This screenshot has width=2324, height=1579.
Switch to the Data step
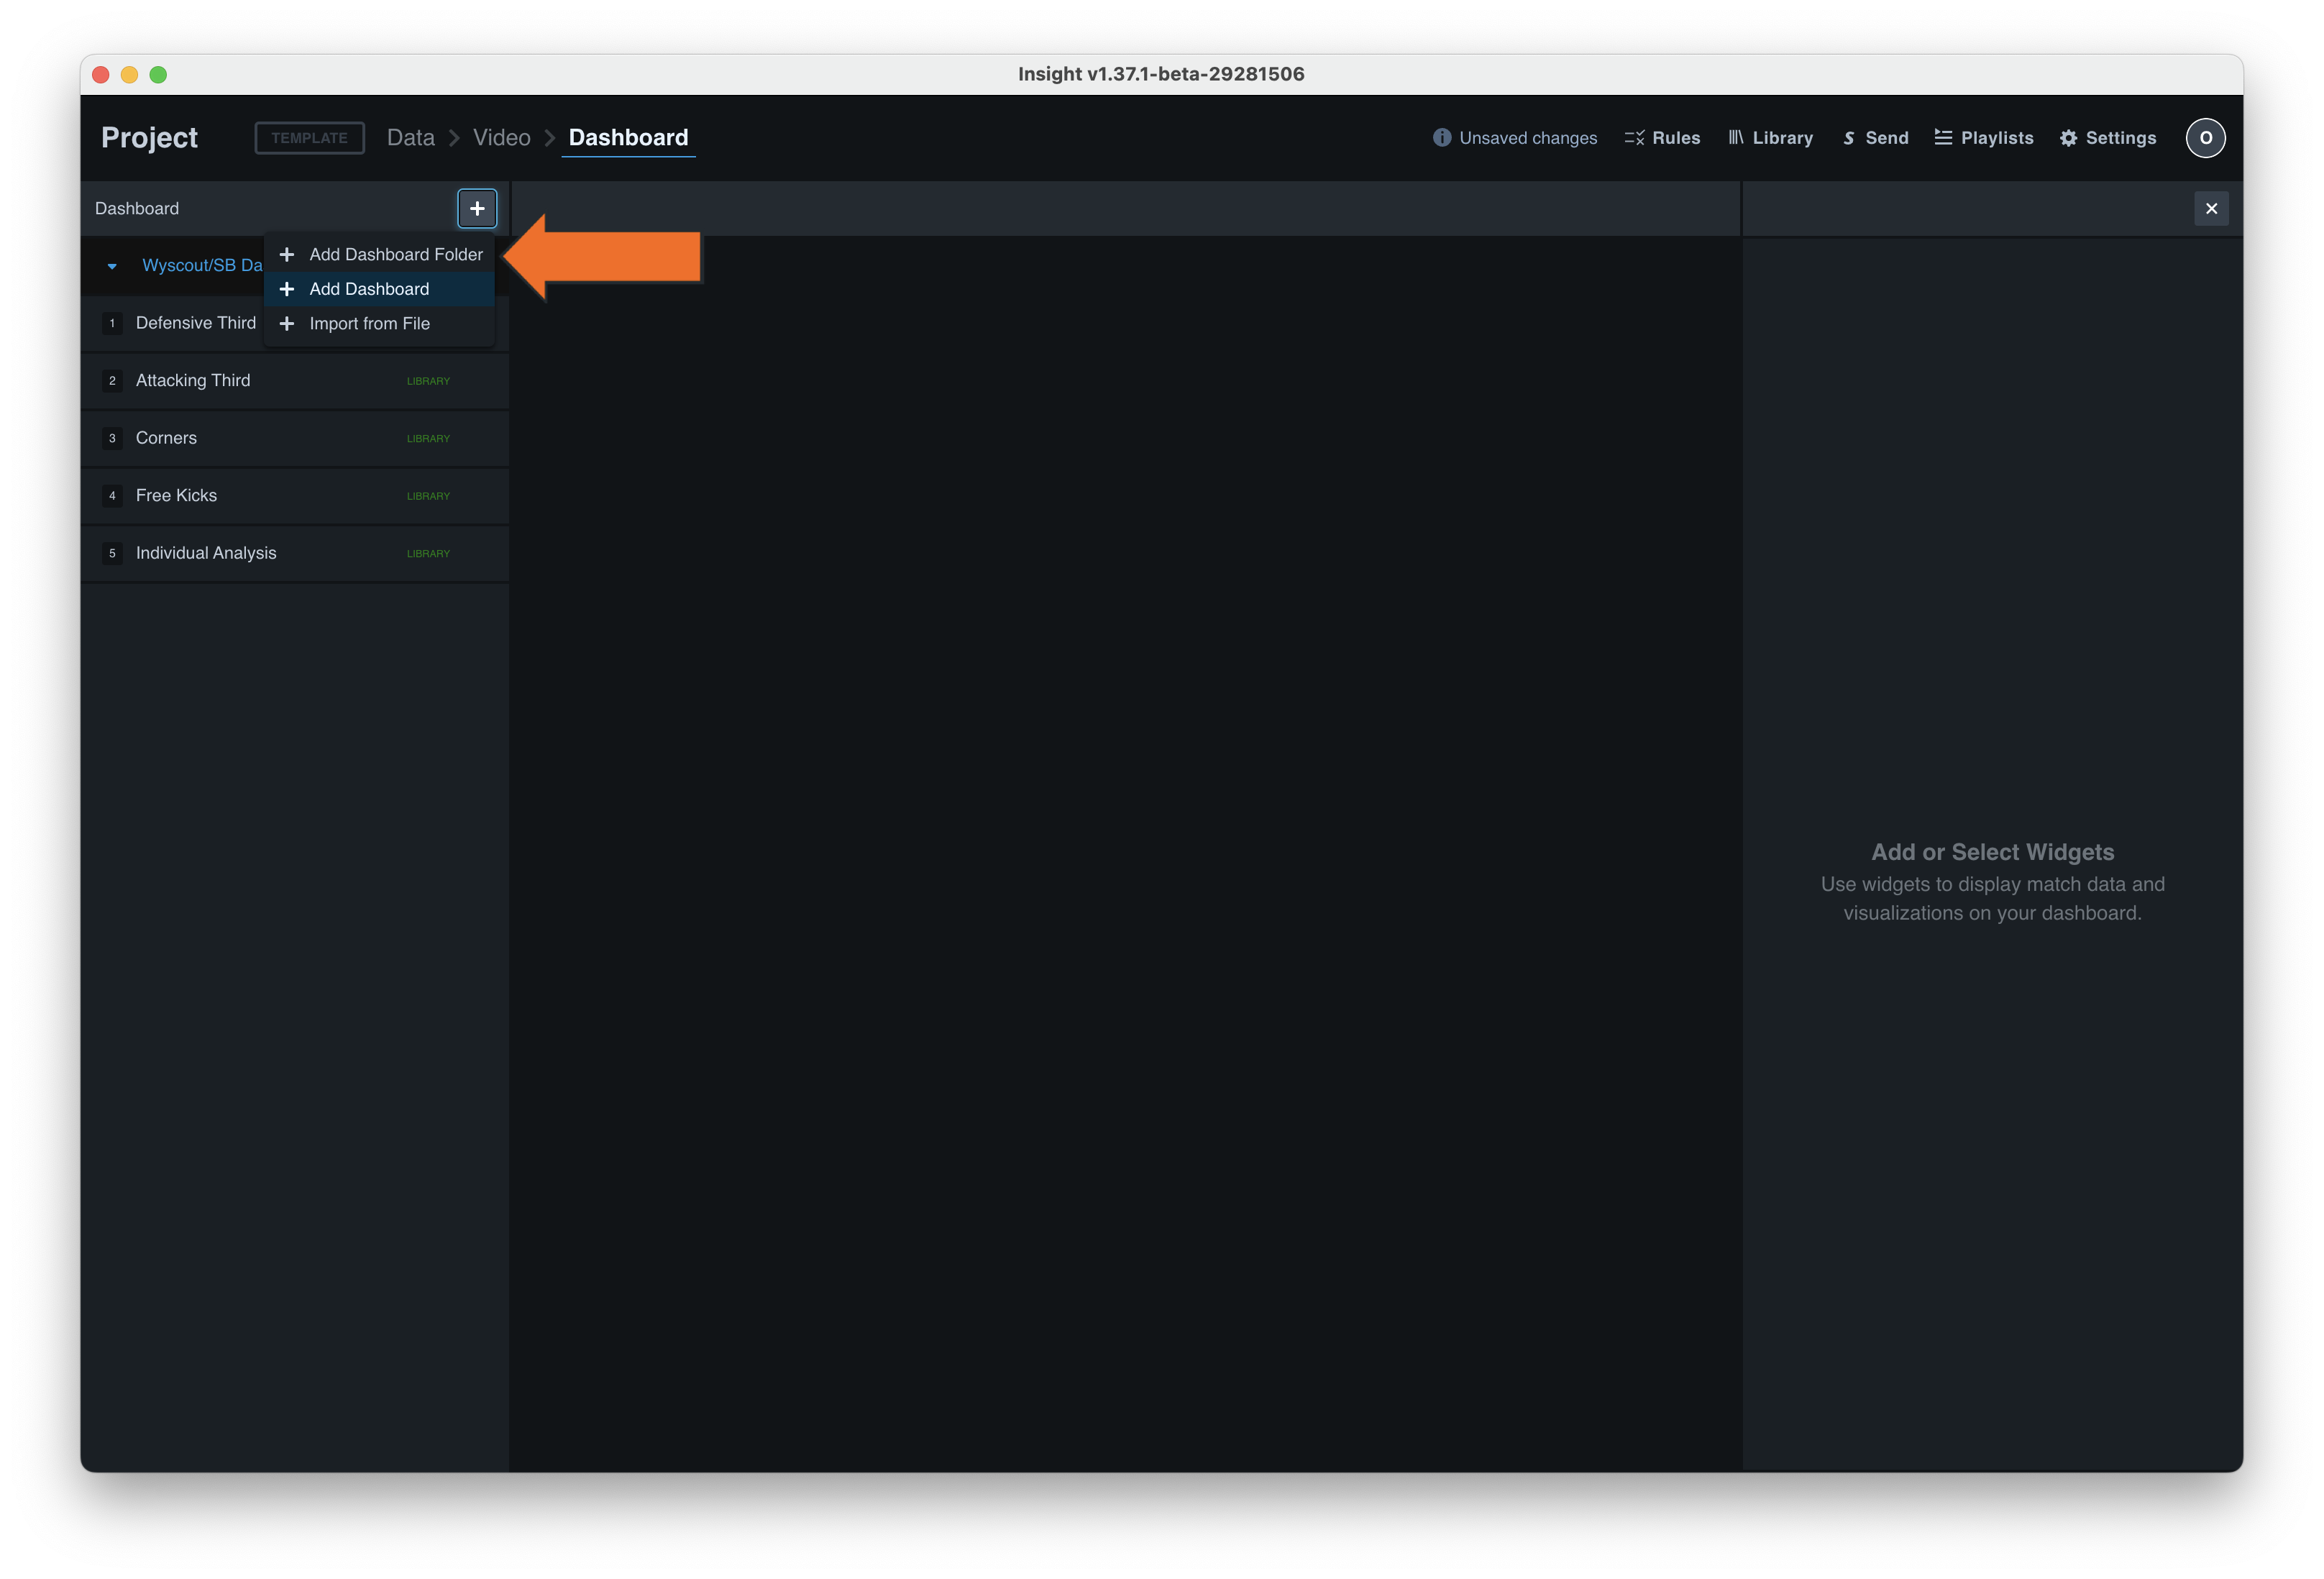411,138
